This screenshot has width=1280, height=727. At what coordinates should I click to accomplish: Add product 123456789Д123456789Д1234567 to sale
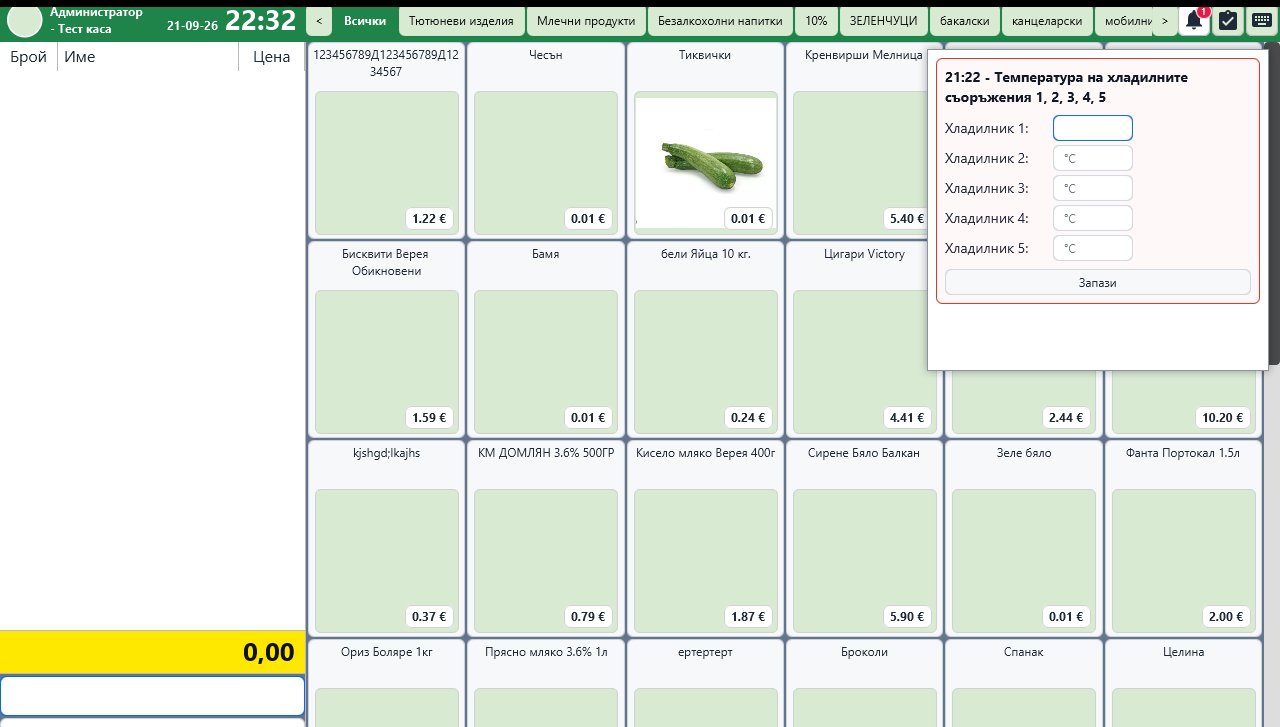tap(386, 140)
